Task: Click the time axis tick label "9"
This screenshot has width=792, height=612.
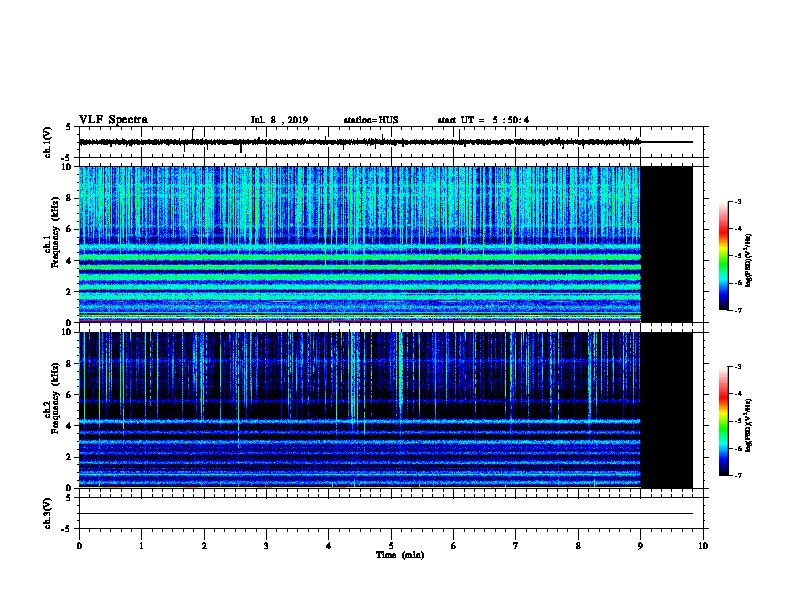Action: pos(640,545)
